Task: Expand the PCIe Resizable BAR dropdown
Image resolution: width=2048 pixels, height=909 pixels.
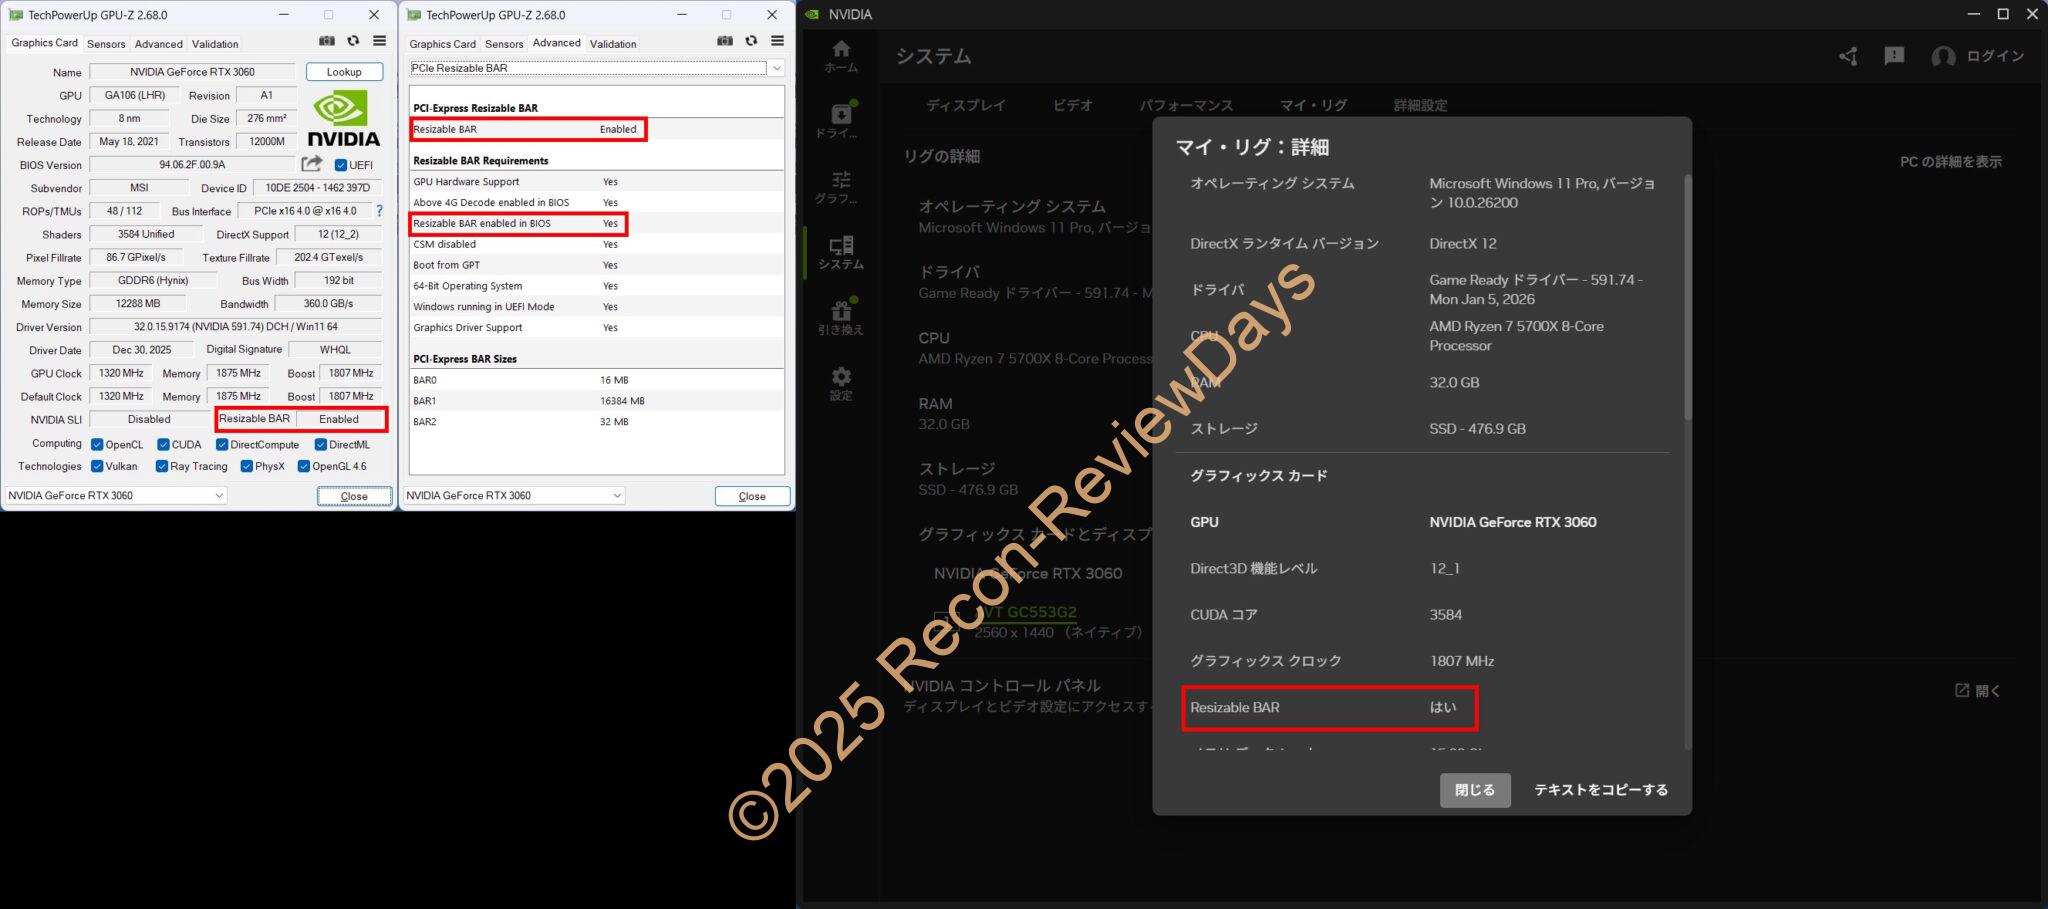Action: point(776,68)
